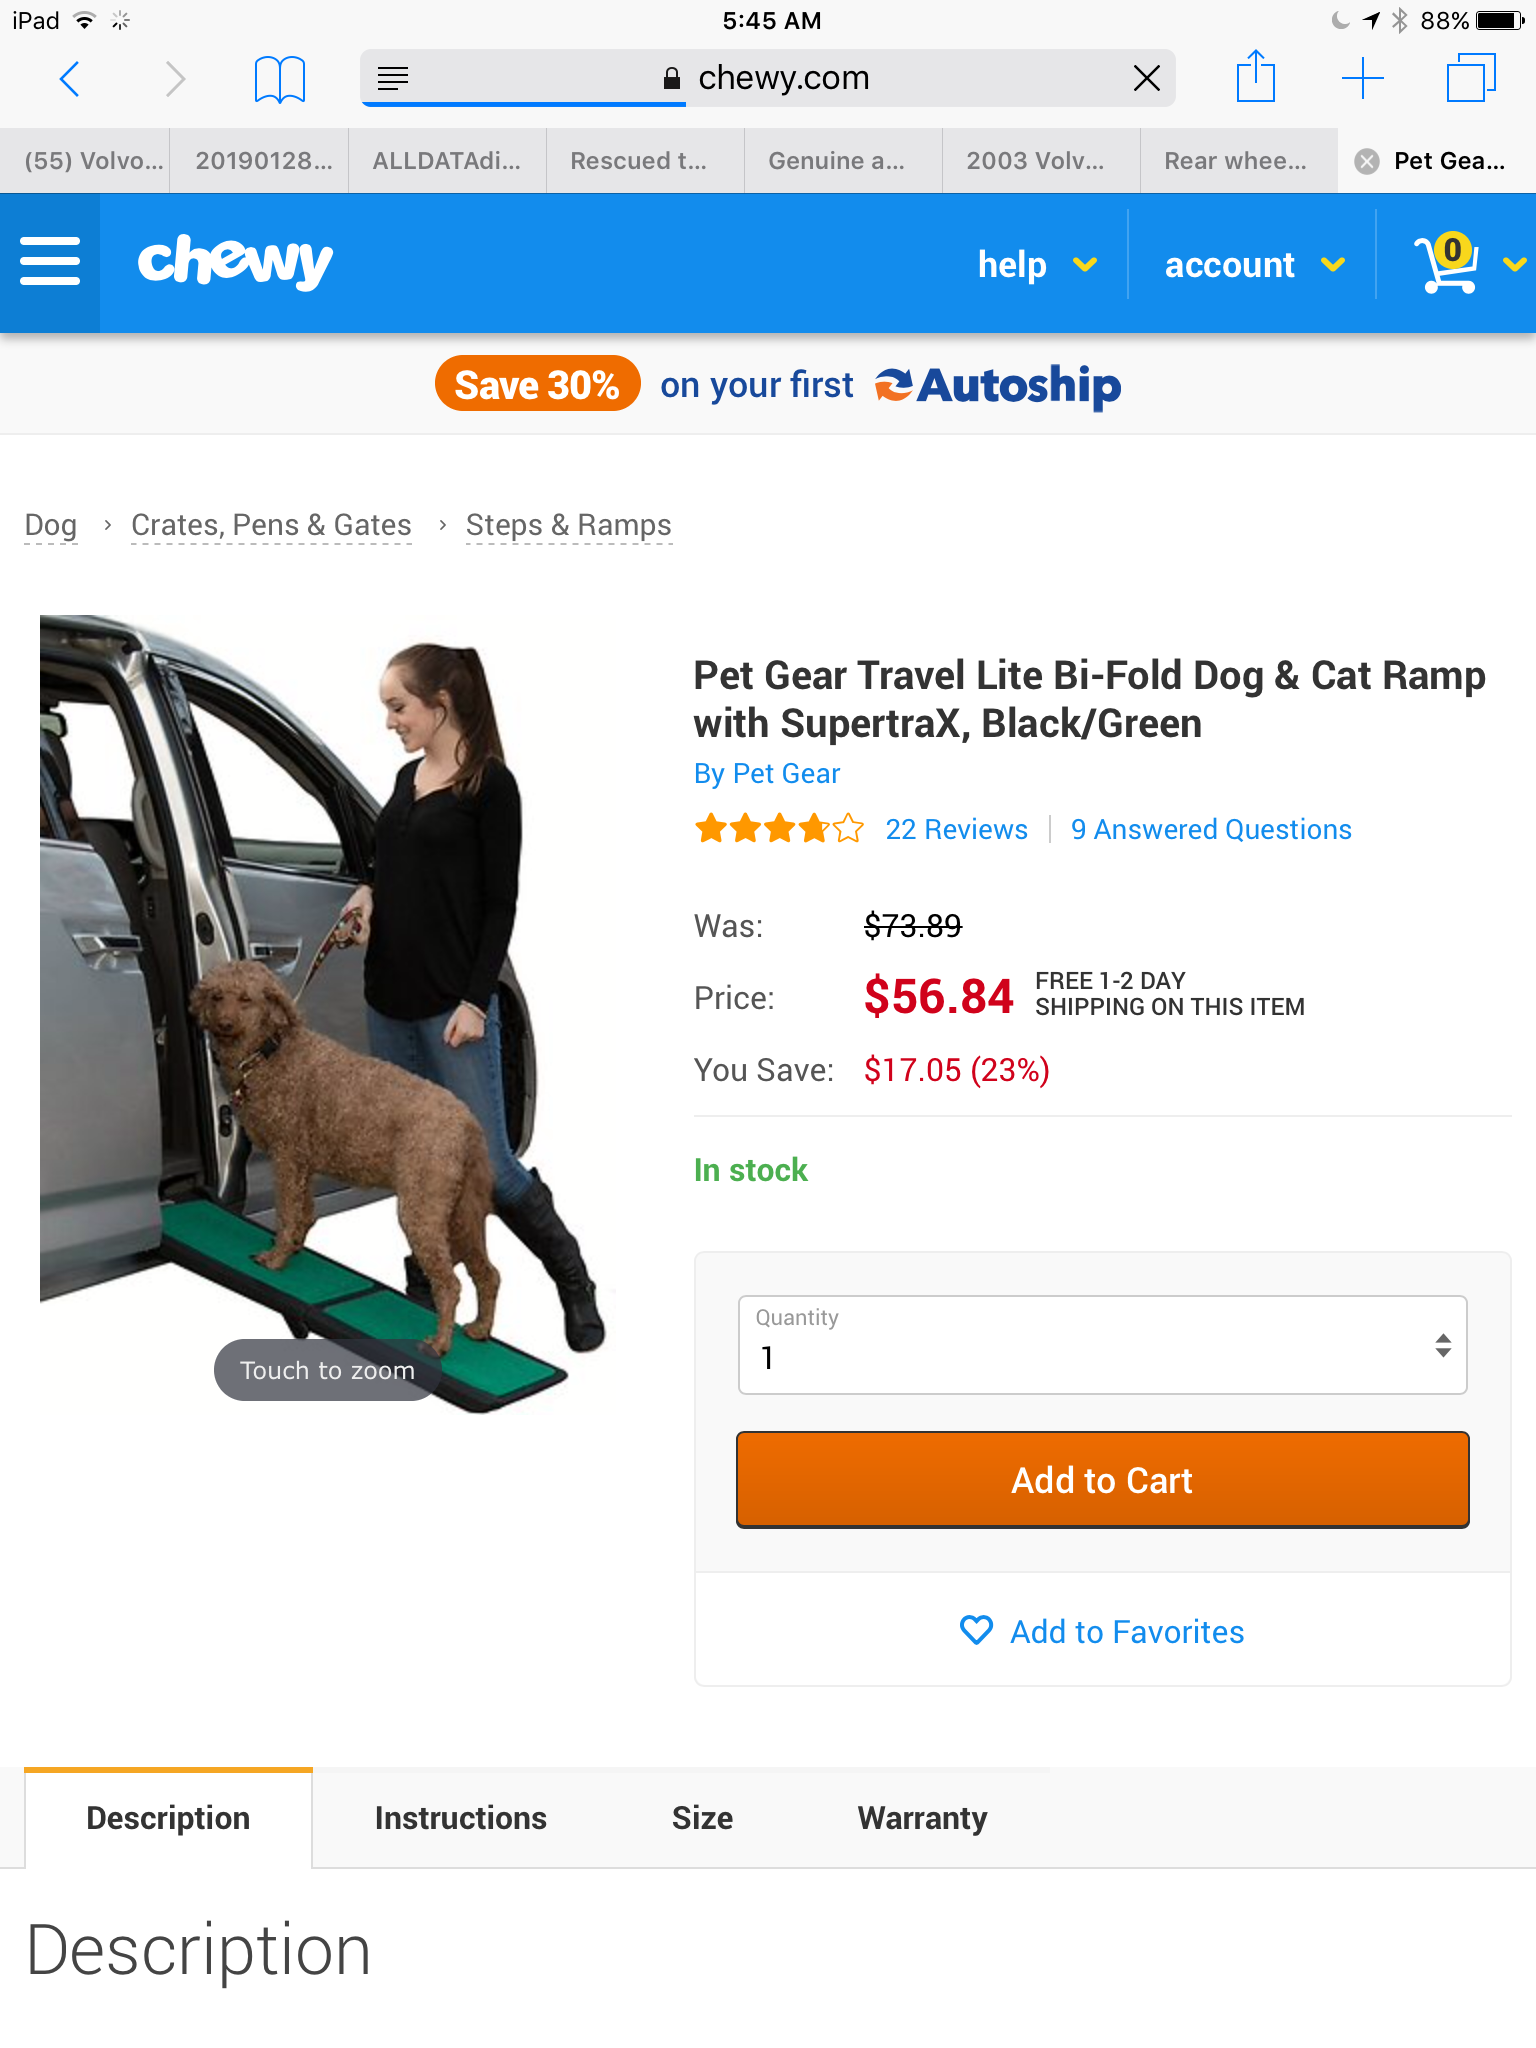Add item to Favorites with heart
1536x2048 pixels.
click(1102, 1631)
